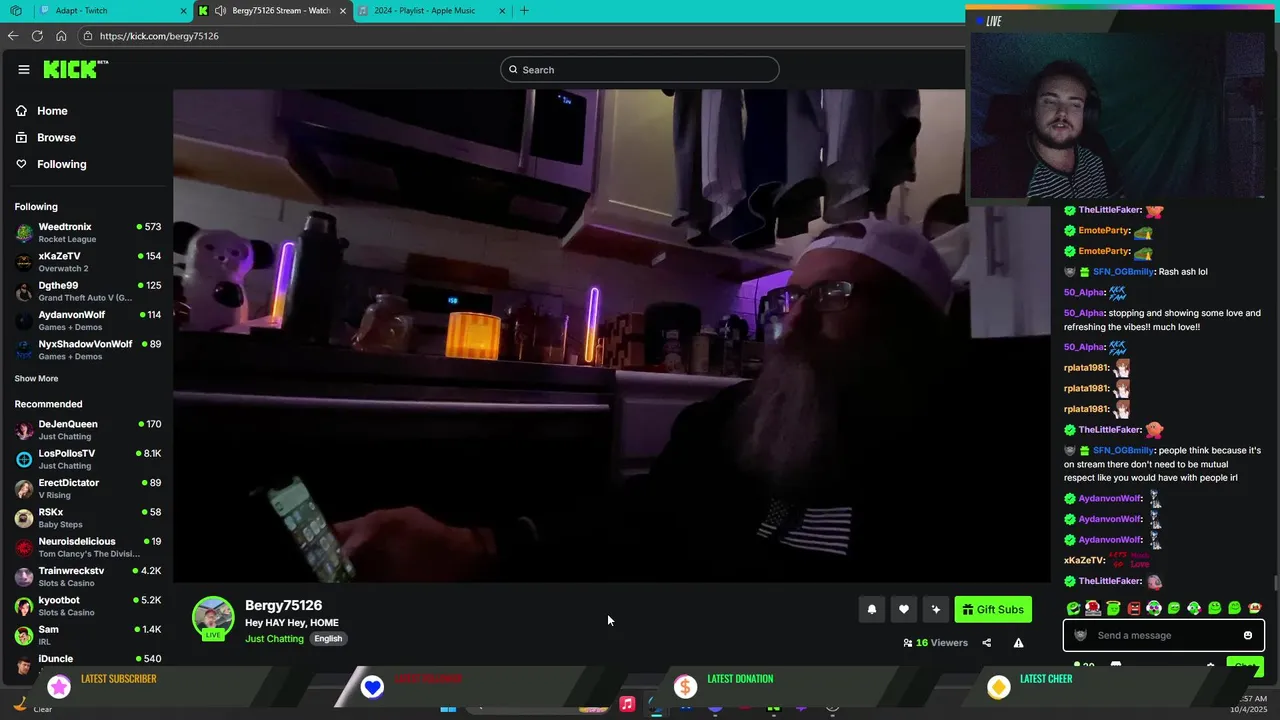Open the hamburger sidebar menu
Image resolution: width=1280 pixels, height=720 pixels.
pos(24,69)
